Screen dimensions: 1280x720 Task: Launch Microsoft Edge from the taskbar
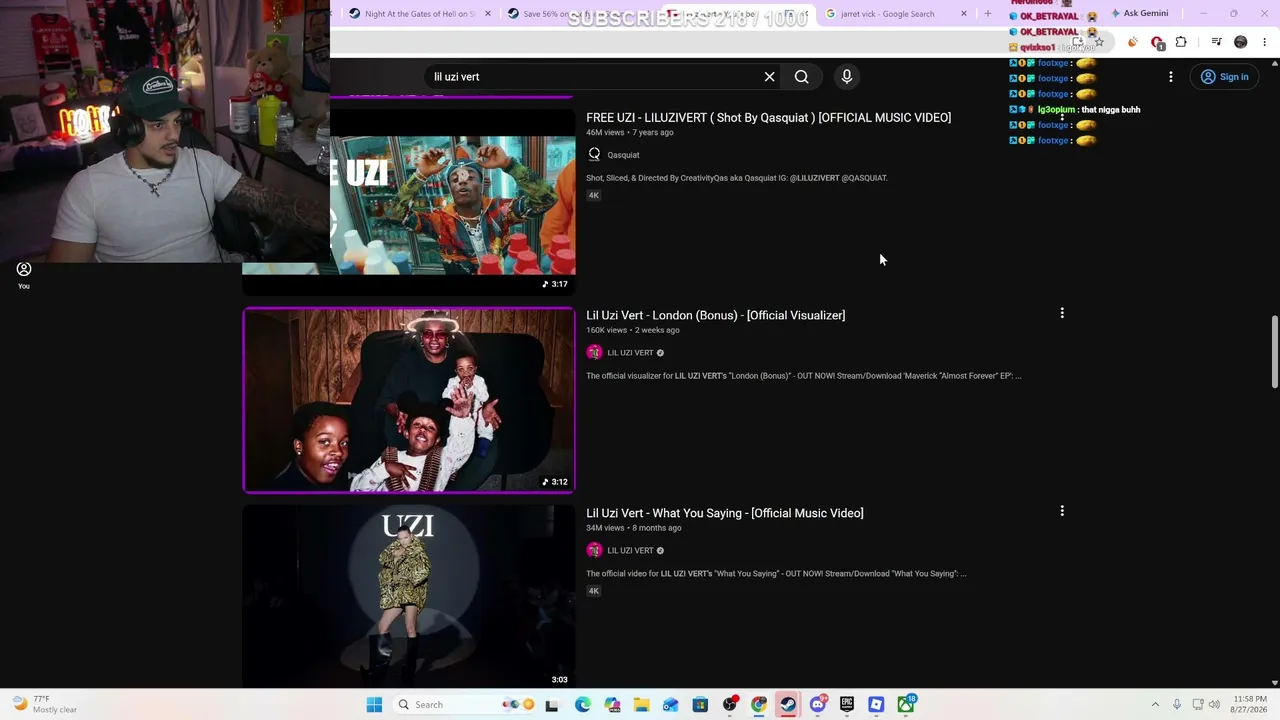tap(583, 705)
